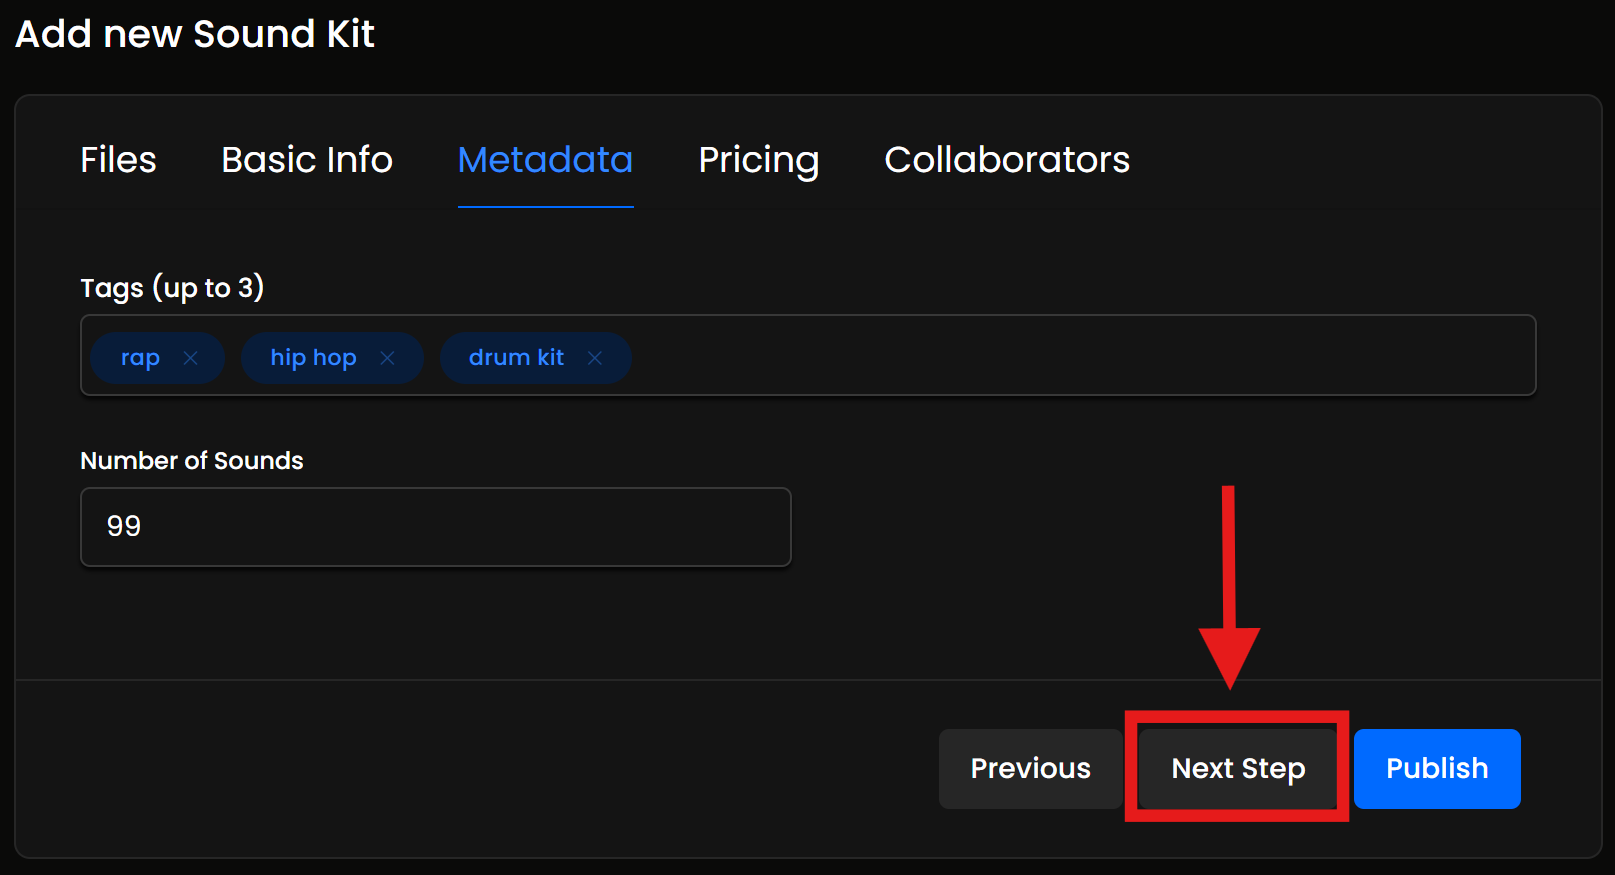The height and width of the screenshot is (875, 1615).
Task: Click the X on the "drum kit" tag
Action: click(x=595, y=358)
